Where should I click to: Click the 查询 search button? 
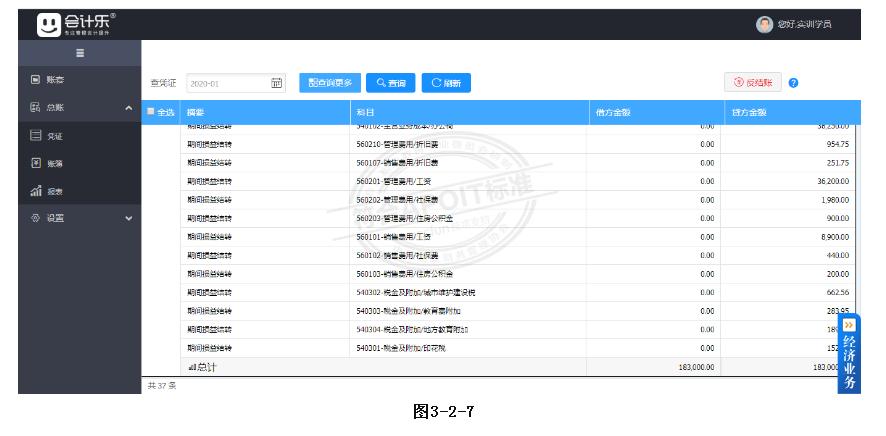pyautogui.click(x=390, y=83)
